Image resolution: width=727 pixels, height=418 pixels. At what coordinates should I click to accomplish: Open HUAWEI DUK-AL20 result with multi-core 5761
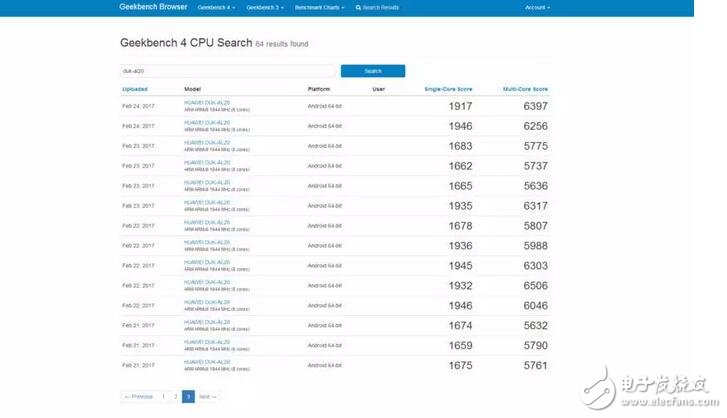[207, 363]
